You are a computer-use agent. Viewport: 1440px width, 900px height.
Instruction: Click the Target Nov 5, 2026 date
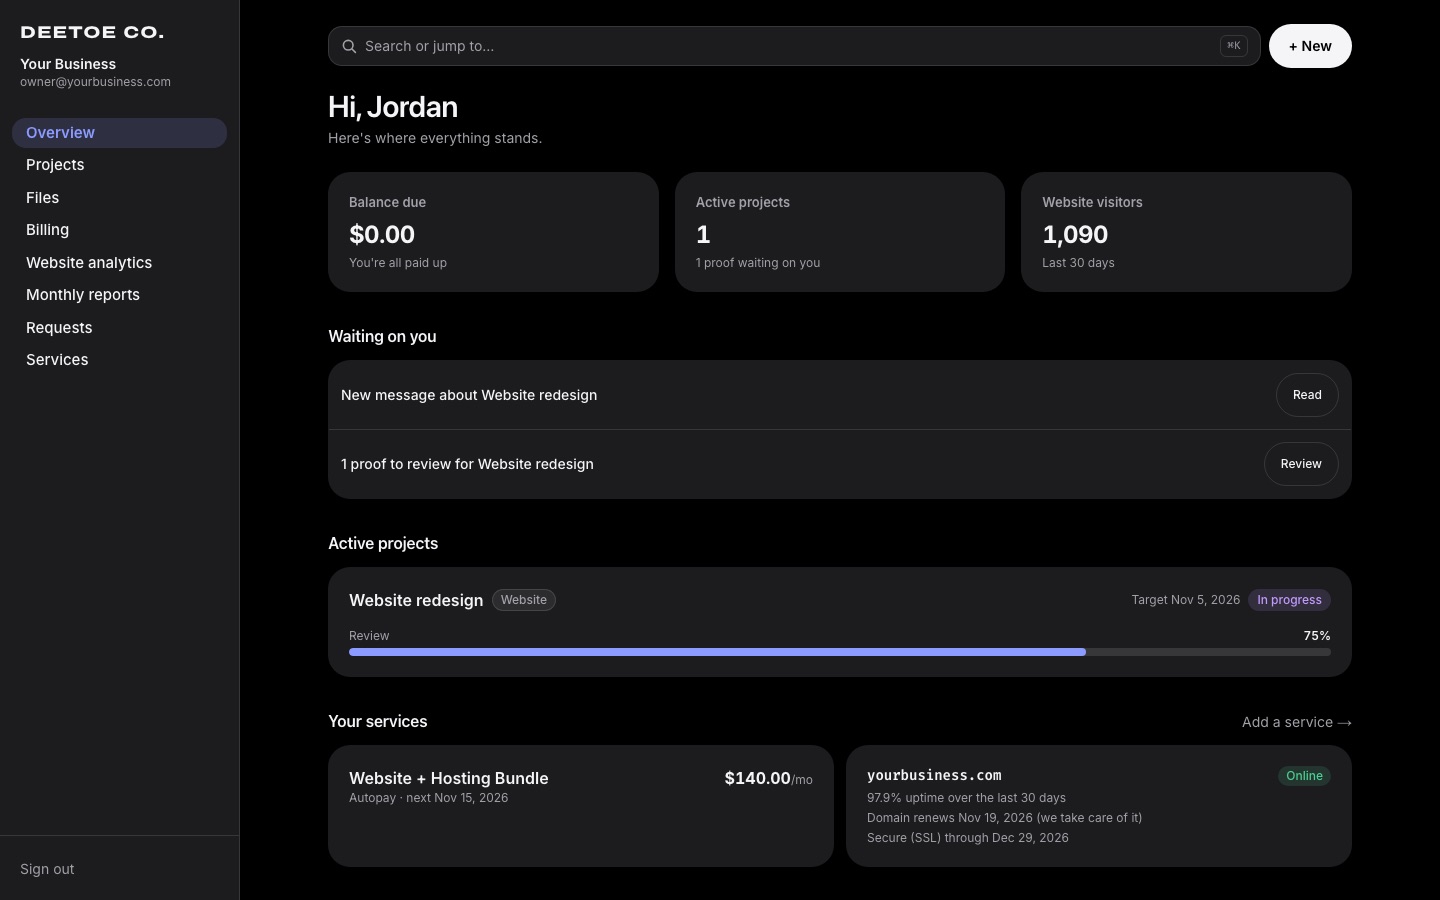[1186, 600]
